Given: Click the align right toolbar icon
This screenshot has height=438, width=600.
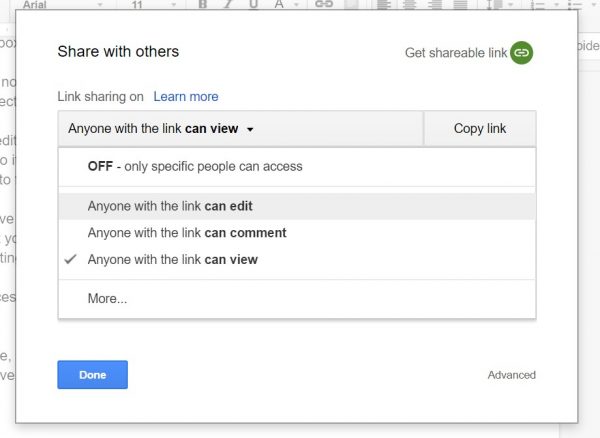Looking at the screenshot, I should 434,5.
